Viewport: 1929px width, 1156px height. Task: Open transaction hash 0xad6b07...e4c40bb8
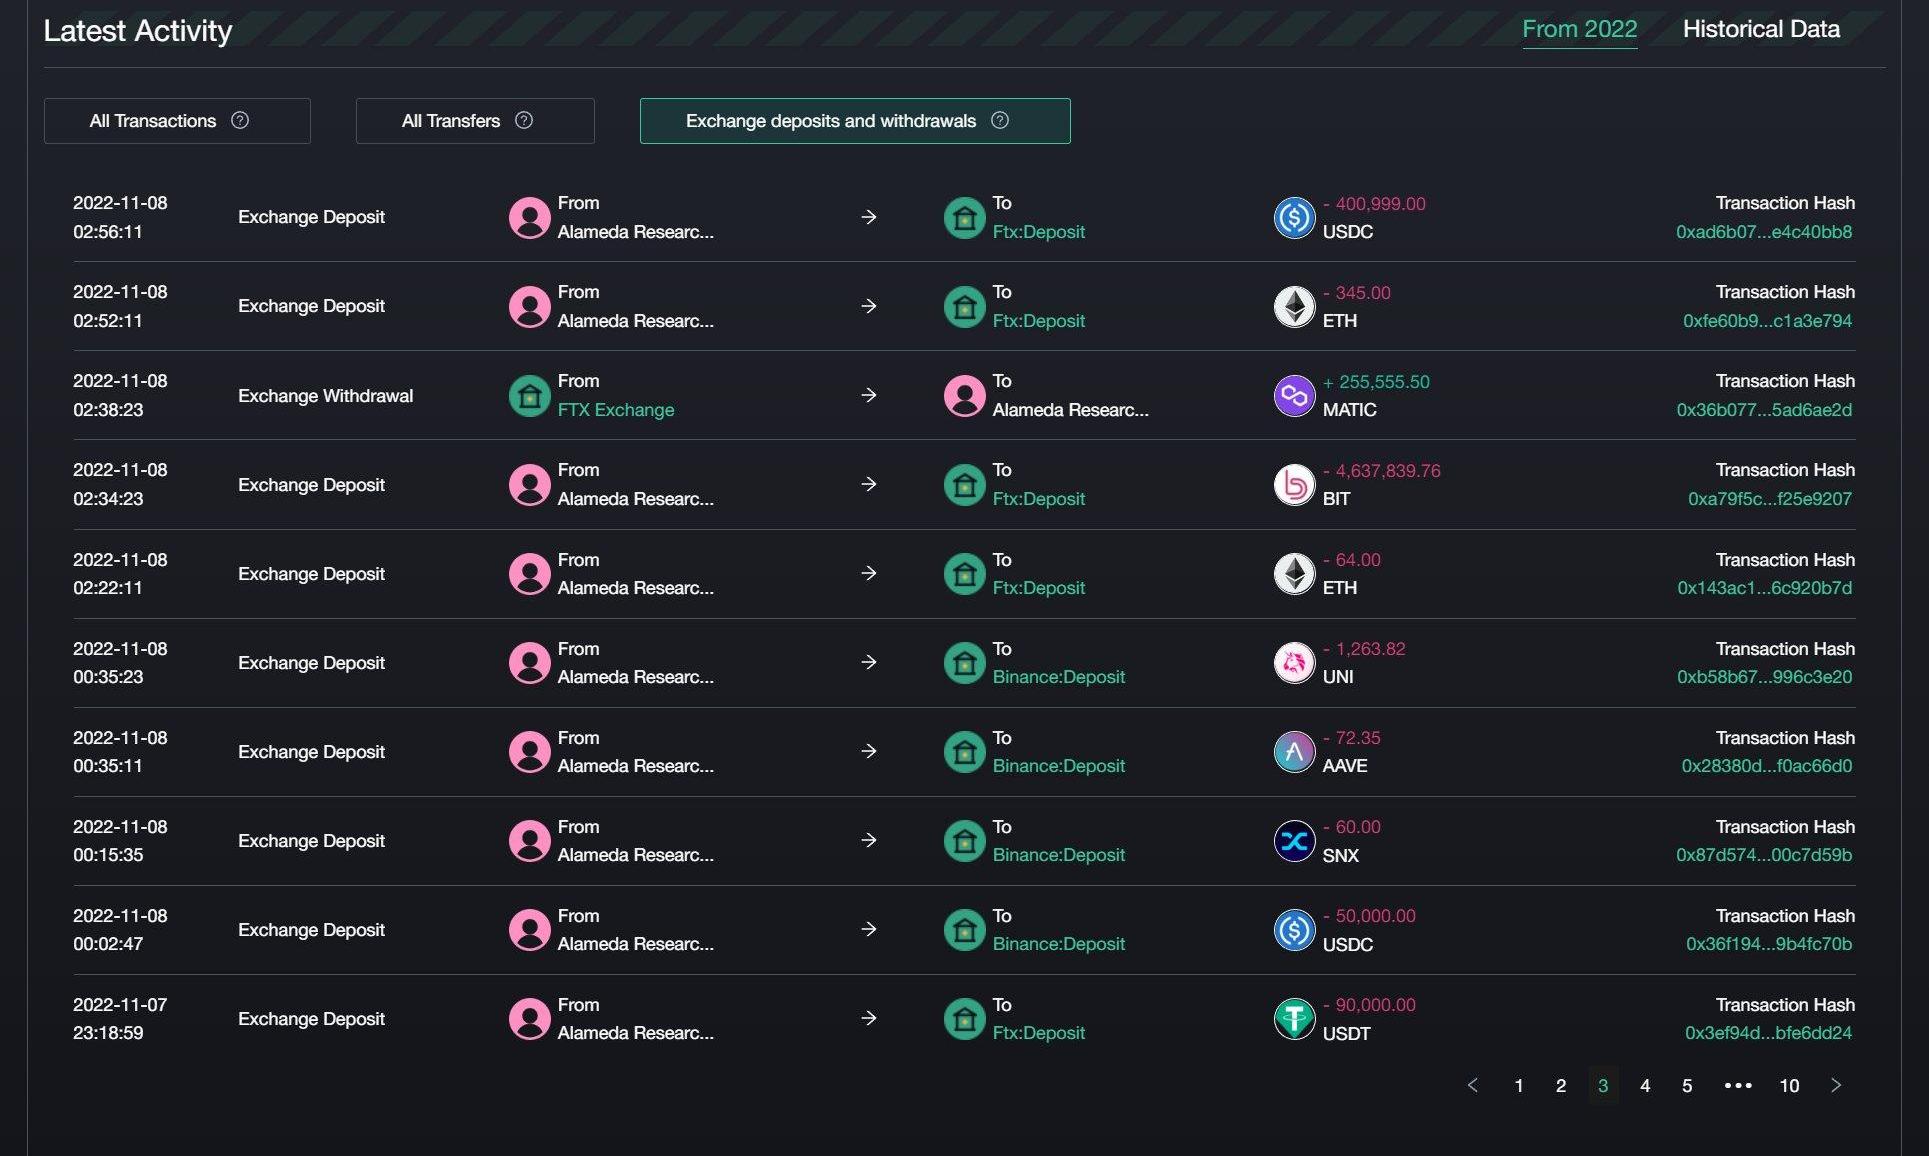pyautogui.click(x=1763, y=232)
